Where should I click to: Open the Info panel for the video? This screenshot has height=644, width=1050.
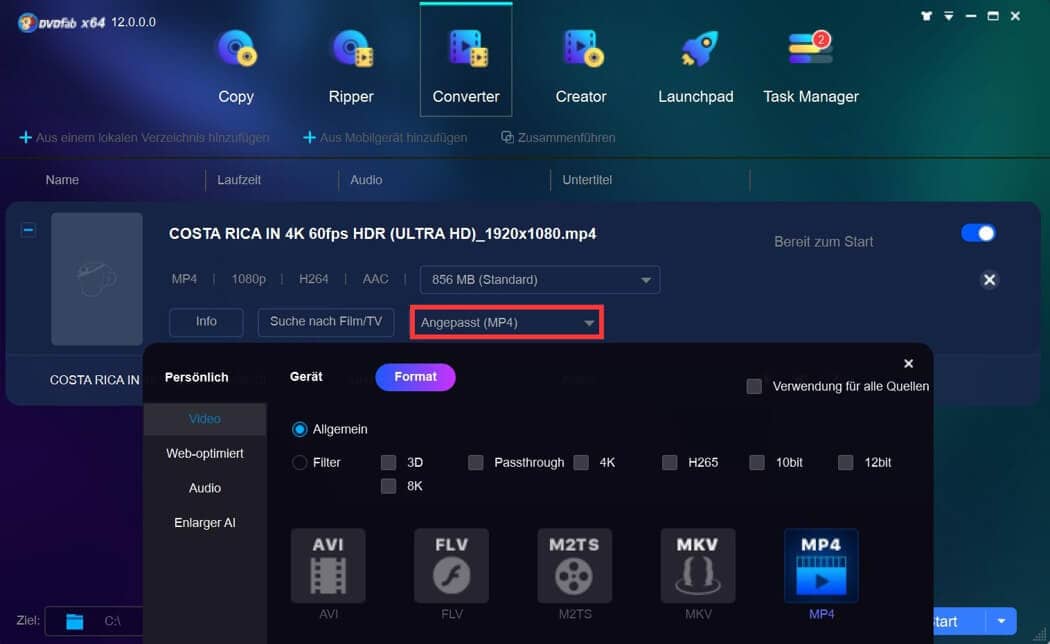click(x=206, y=322)
